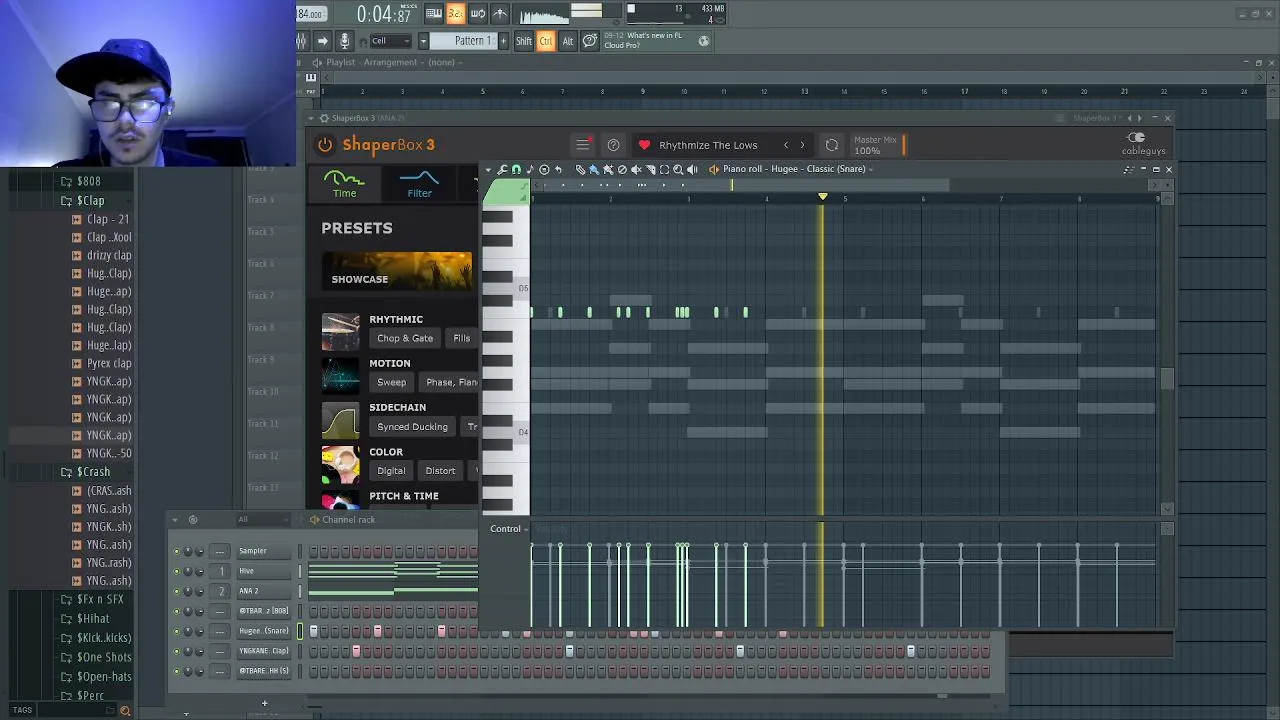Mute the Hive channel green light
Screen dimensions: 1280x720
click(177, 571)
